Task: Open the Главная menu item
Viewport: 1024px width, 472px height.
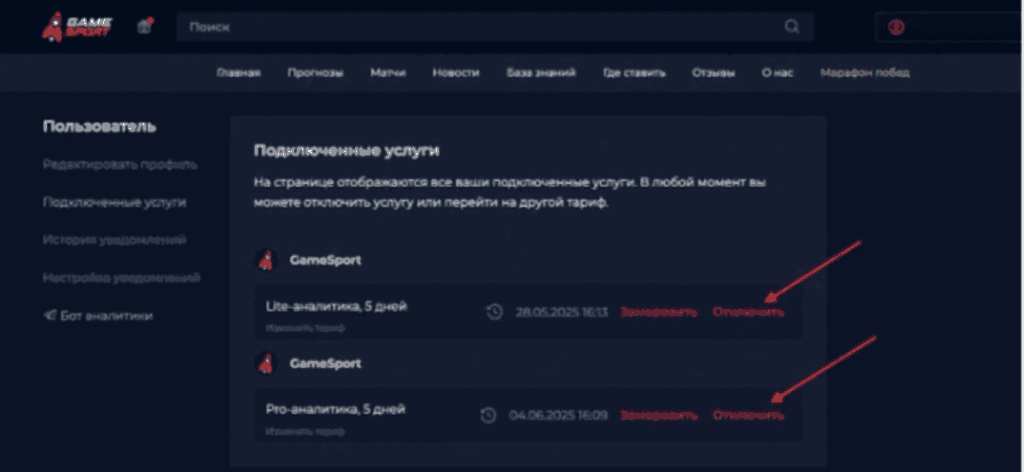Action: [x=238, y=72]
